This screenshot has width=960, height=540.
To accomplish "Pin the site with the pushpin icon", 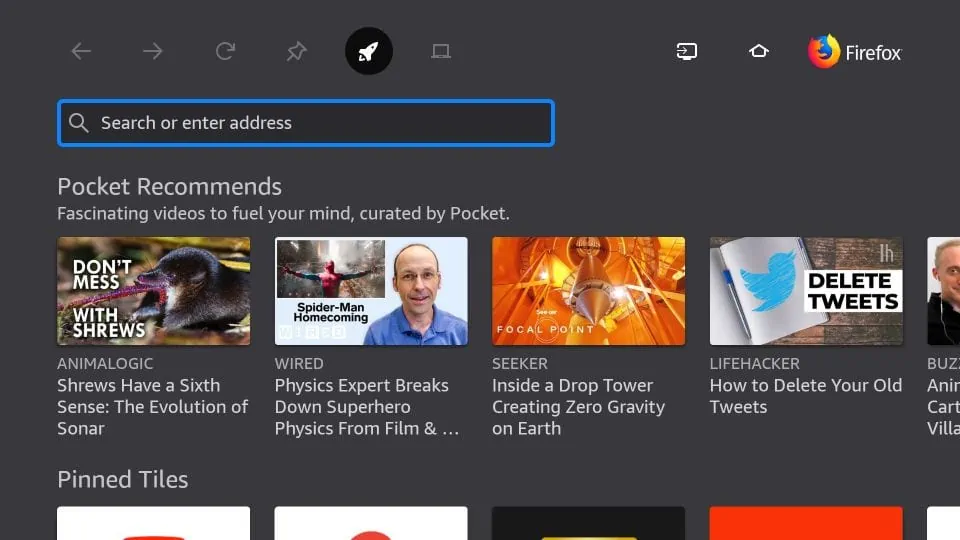I will pyautogui.click(x=297, y=51).
